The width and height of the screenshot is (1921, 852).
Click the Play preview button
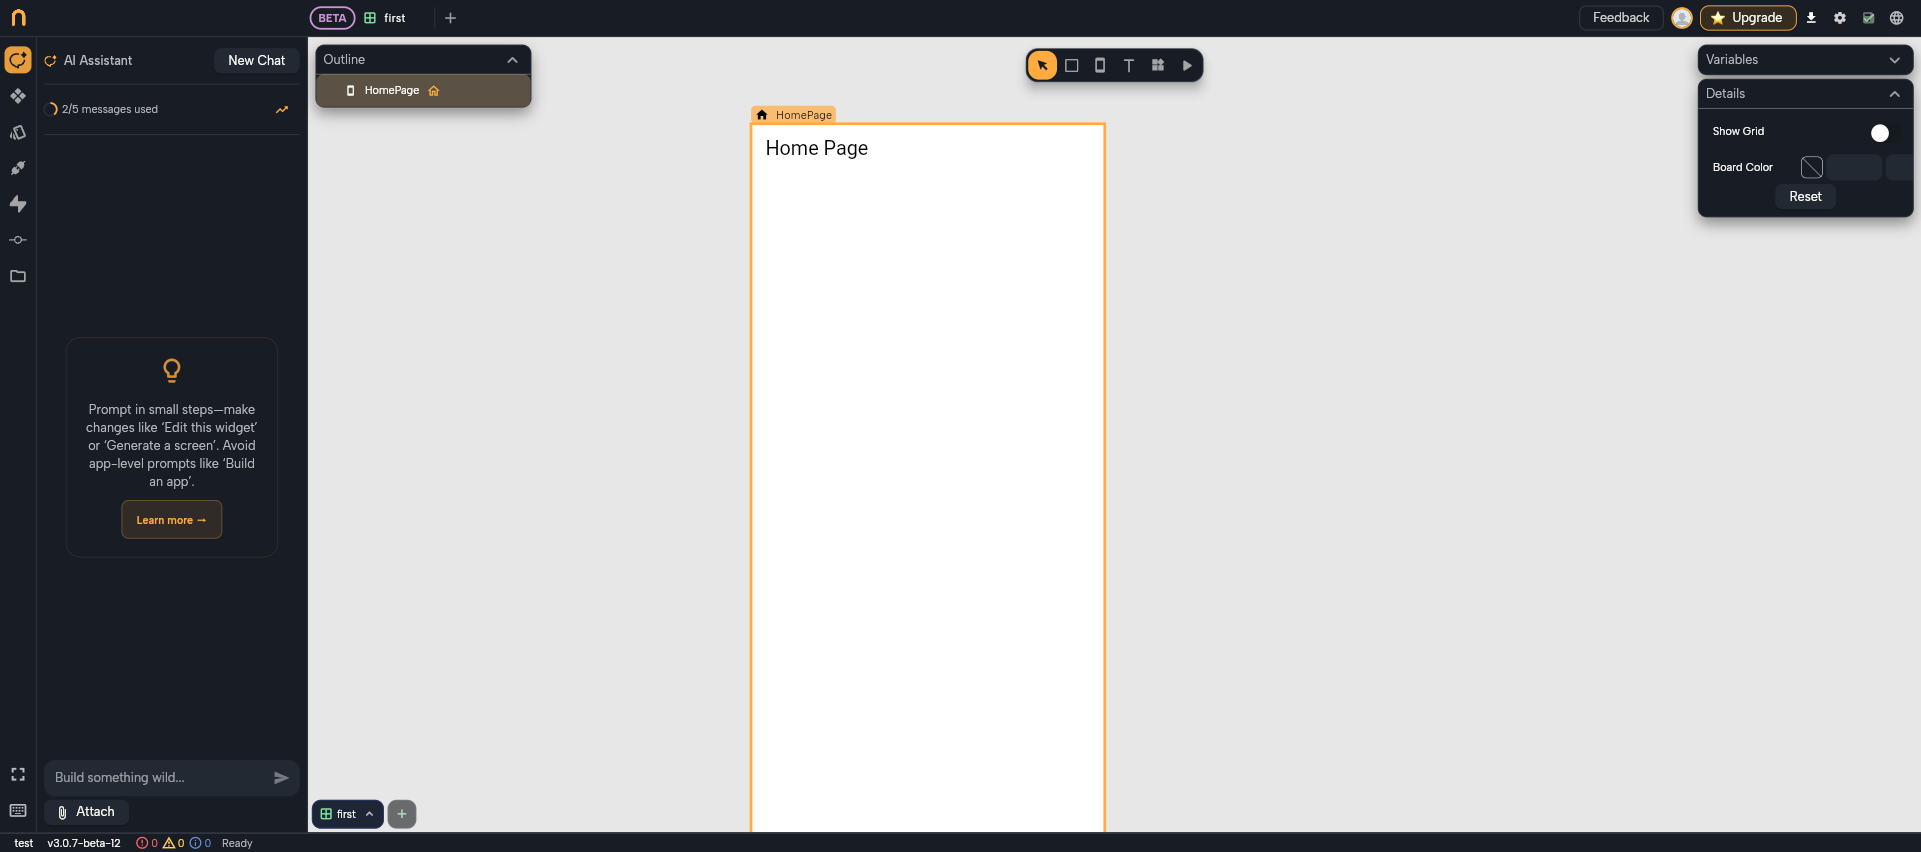point(1187,66)
